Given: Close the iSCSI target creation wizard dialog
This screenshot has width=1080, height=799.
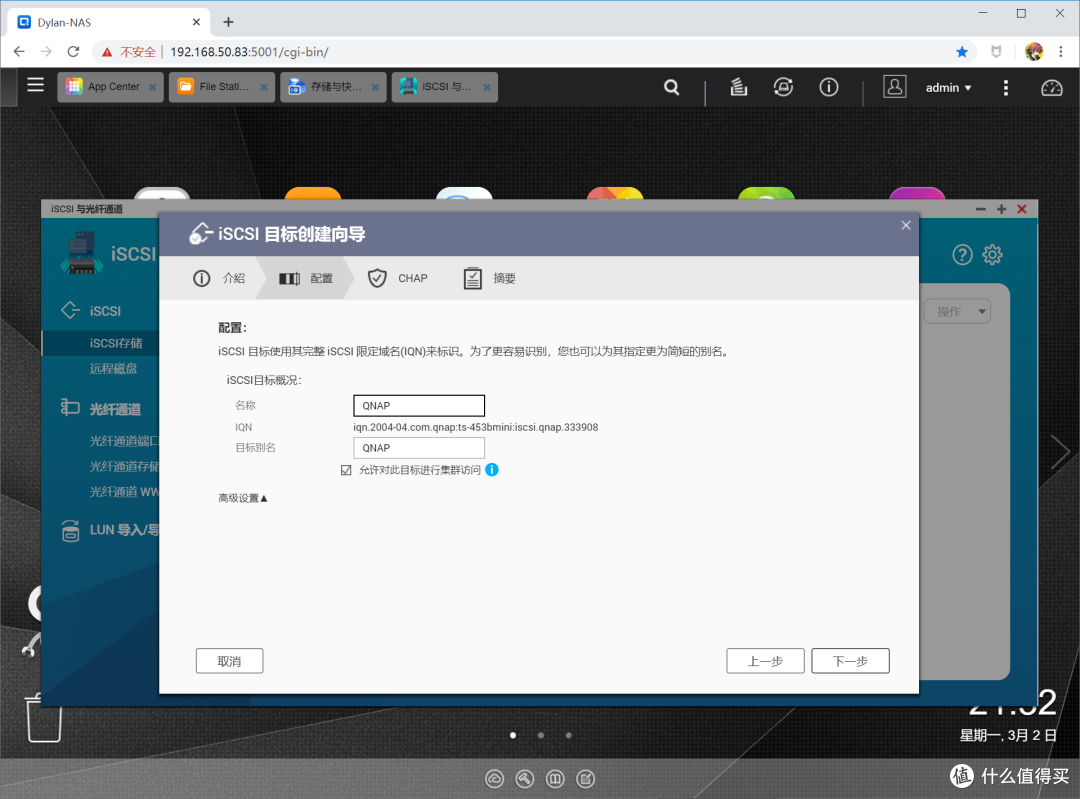Looking at the screenshot, I should pyautogui.click(x=906, y=225).
